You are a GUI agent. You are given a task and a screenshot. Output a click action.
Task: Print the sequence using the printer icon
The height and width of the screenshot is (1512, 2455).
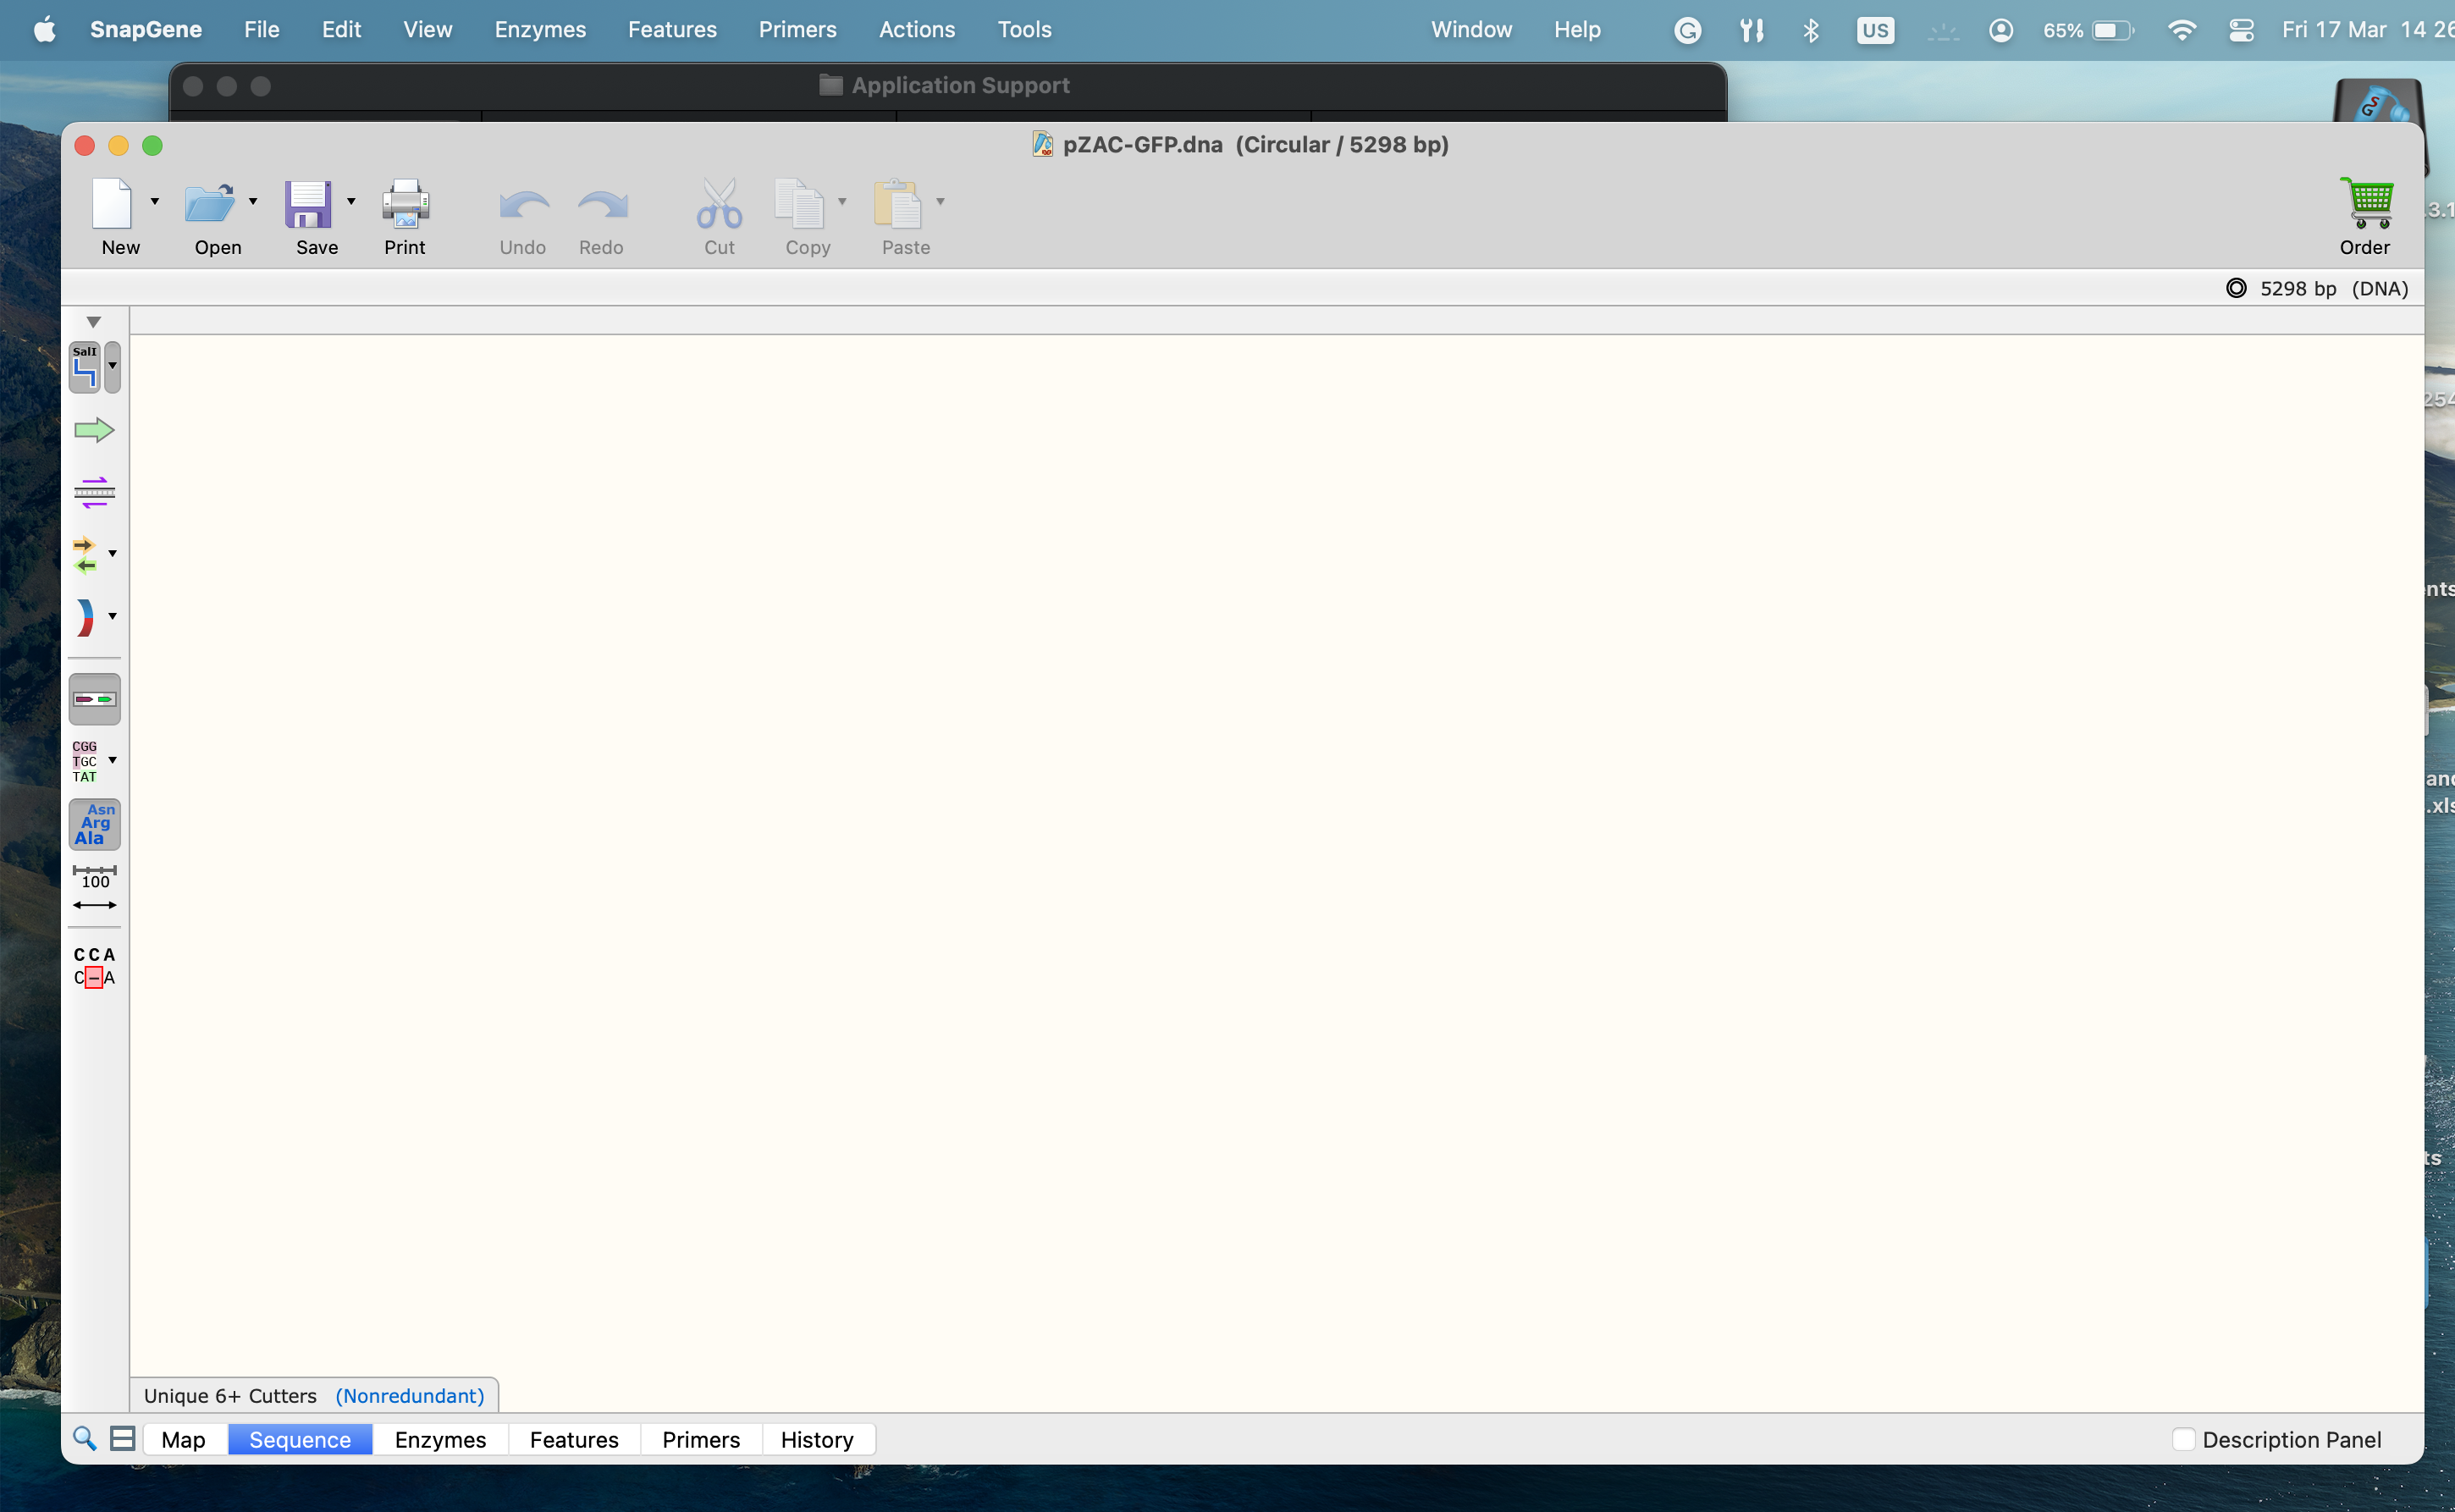pyautogui.click(x=405, y=203)
